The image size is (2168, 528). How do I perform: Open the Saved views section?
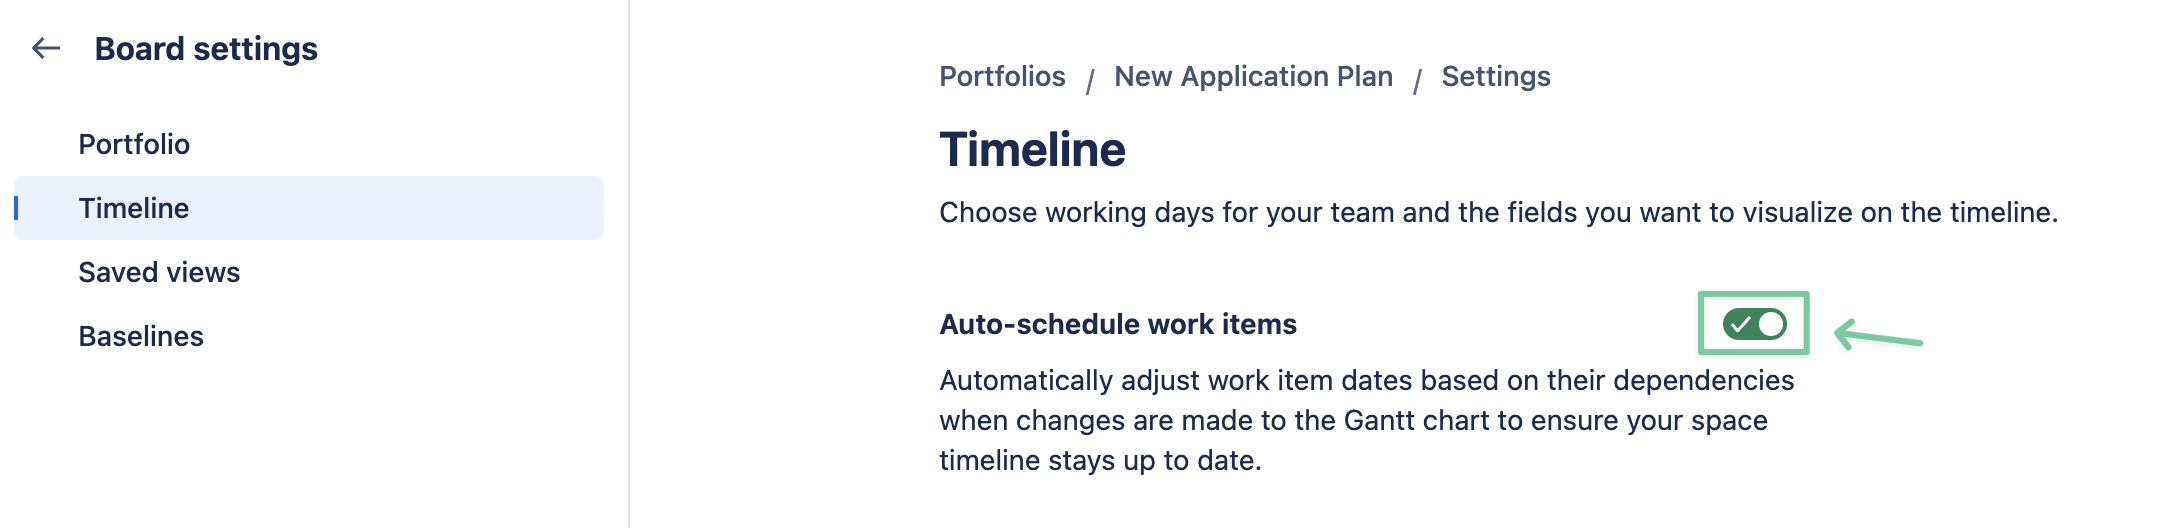159,272
